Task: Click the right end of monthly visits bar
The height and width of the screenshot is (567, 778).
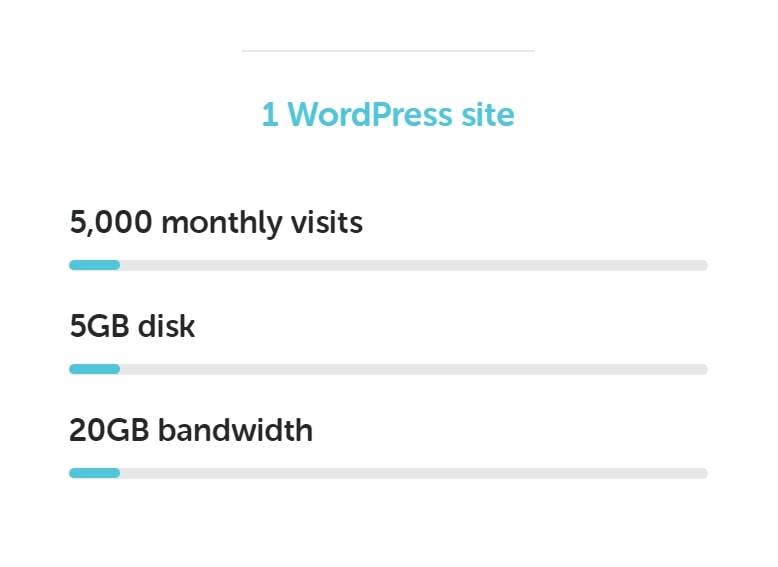Action: 703,265
